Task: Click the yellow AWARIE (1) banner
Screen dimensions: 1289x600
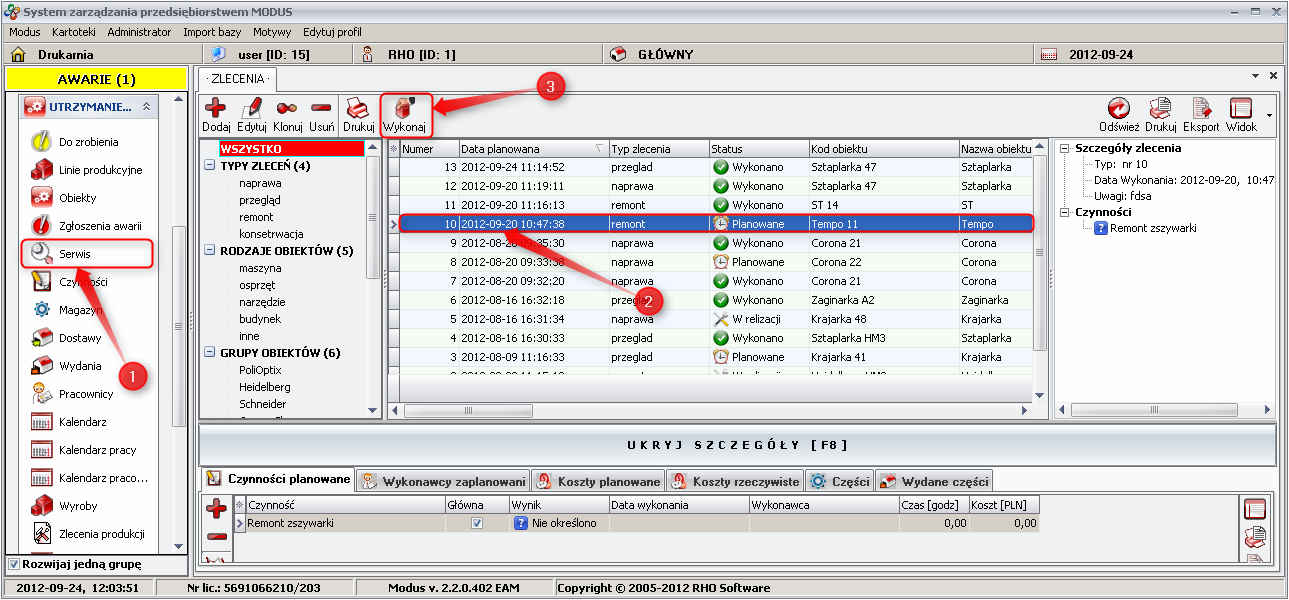Action: (x=96, y=79)
